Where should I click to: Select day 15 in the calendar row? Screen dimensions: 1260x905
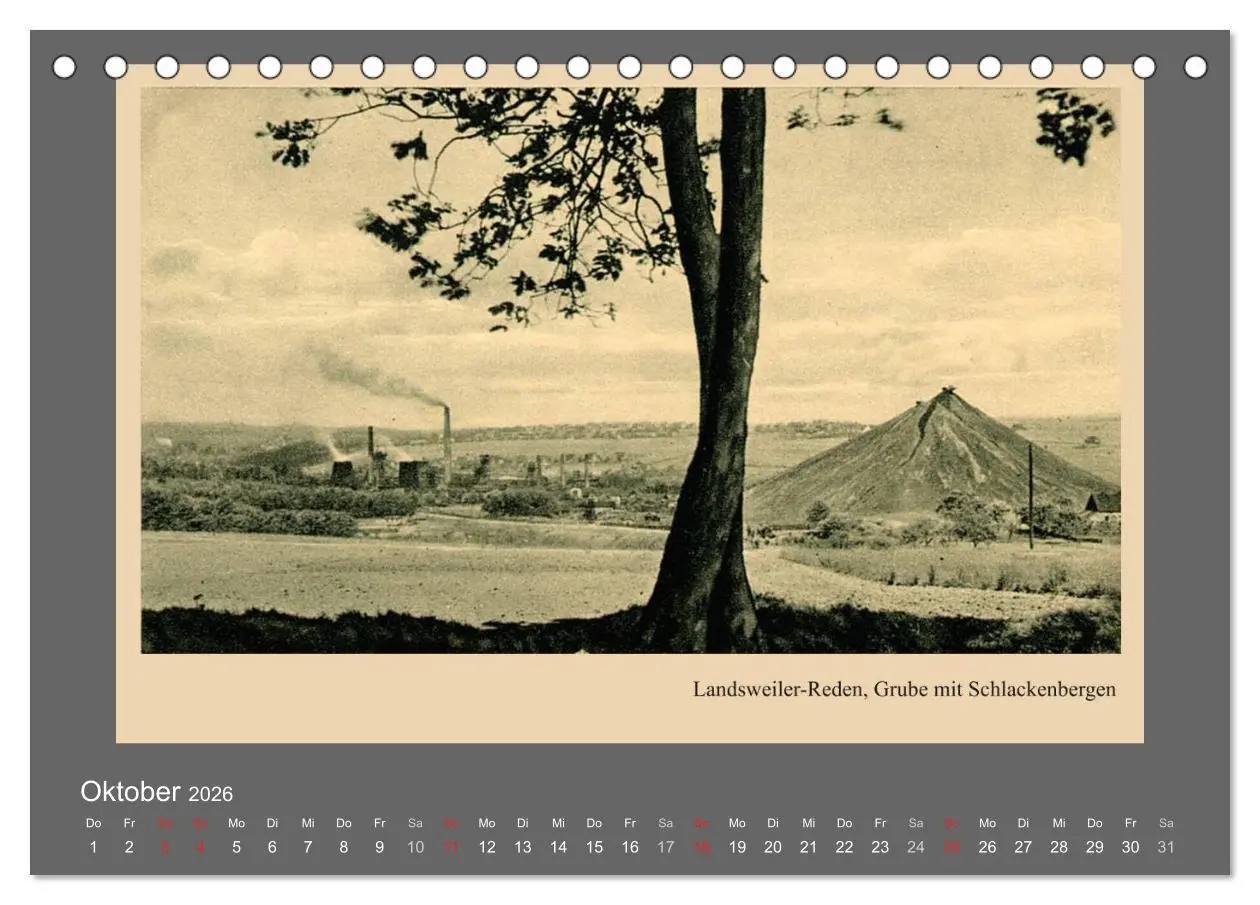click(x=594, y=847)
